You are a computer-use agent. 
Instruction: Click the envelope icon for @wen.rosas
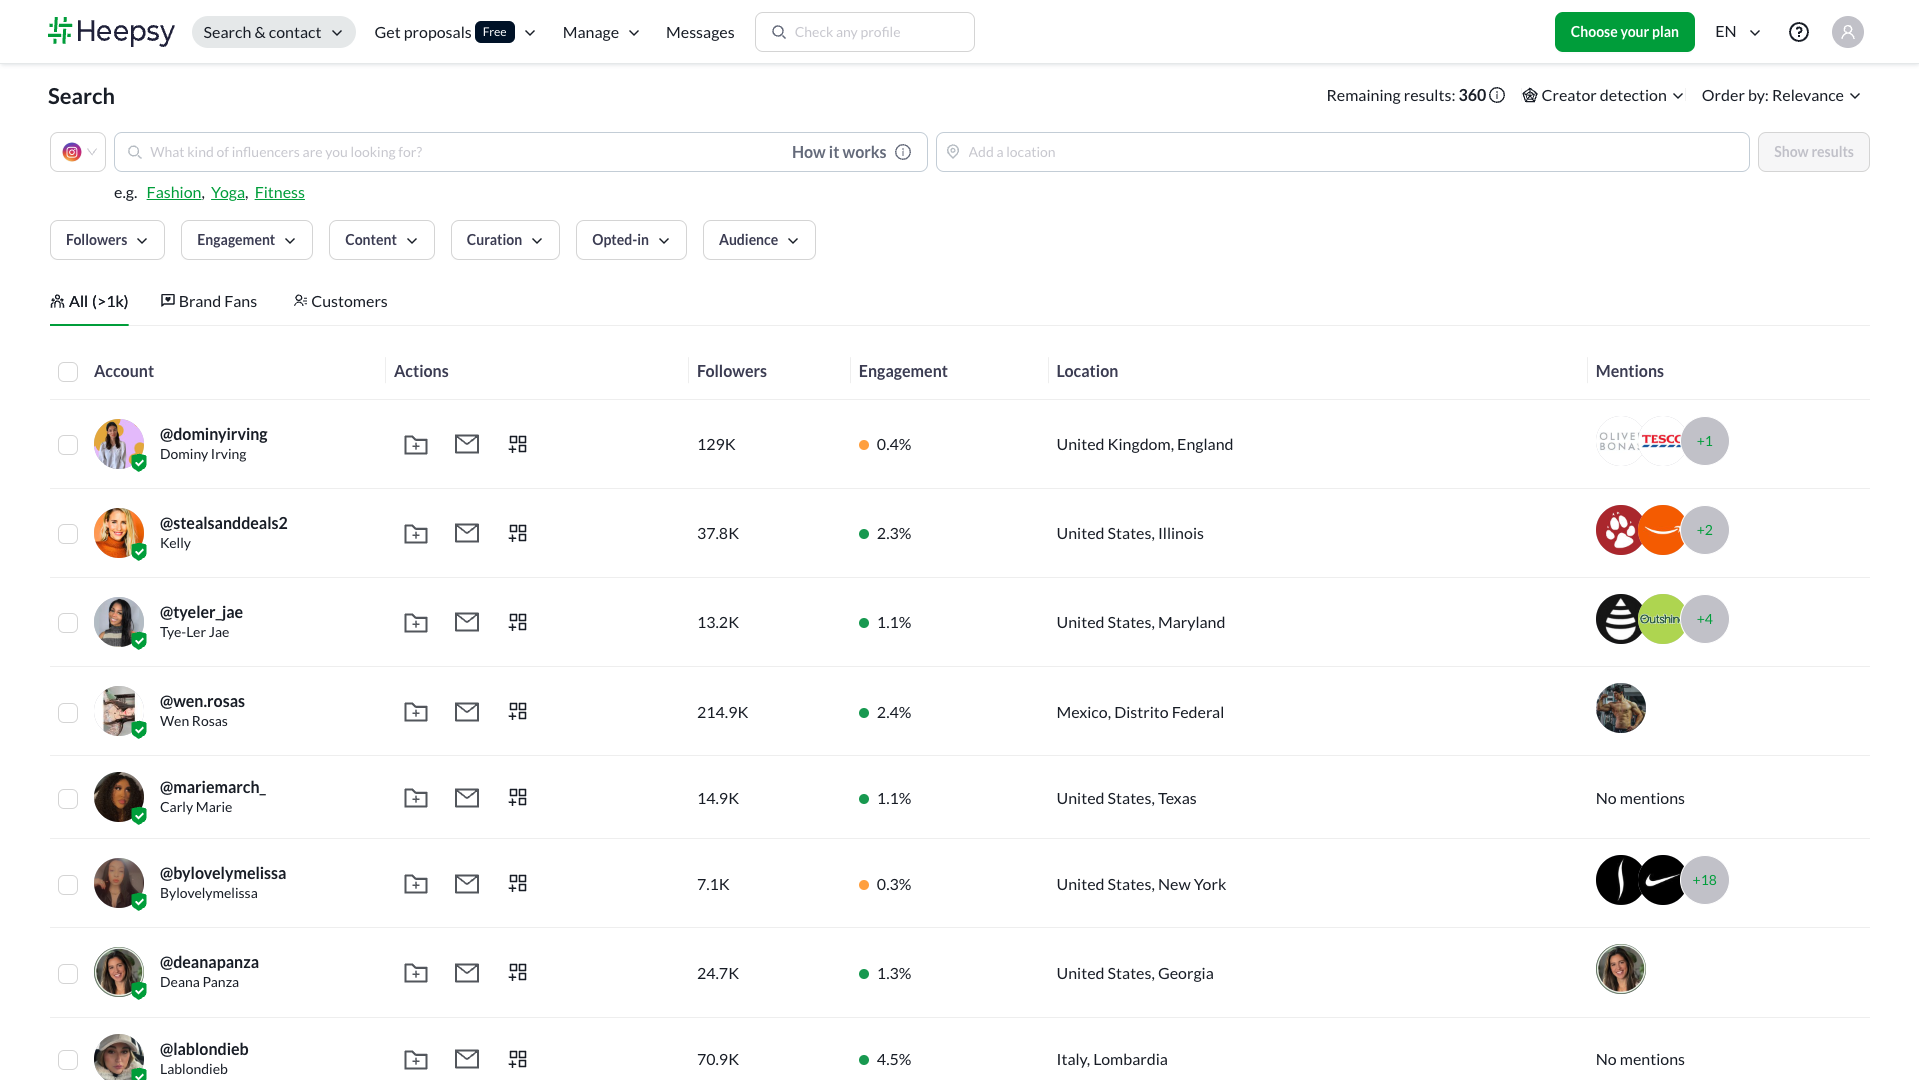pyautogui.click(x=467, y=712)
